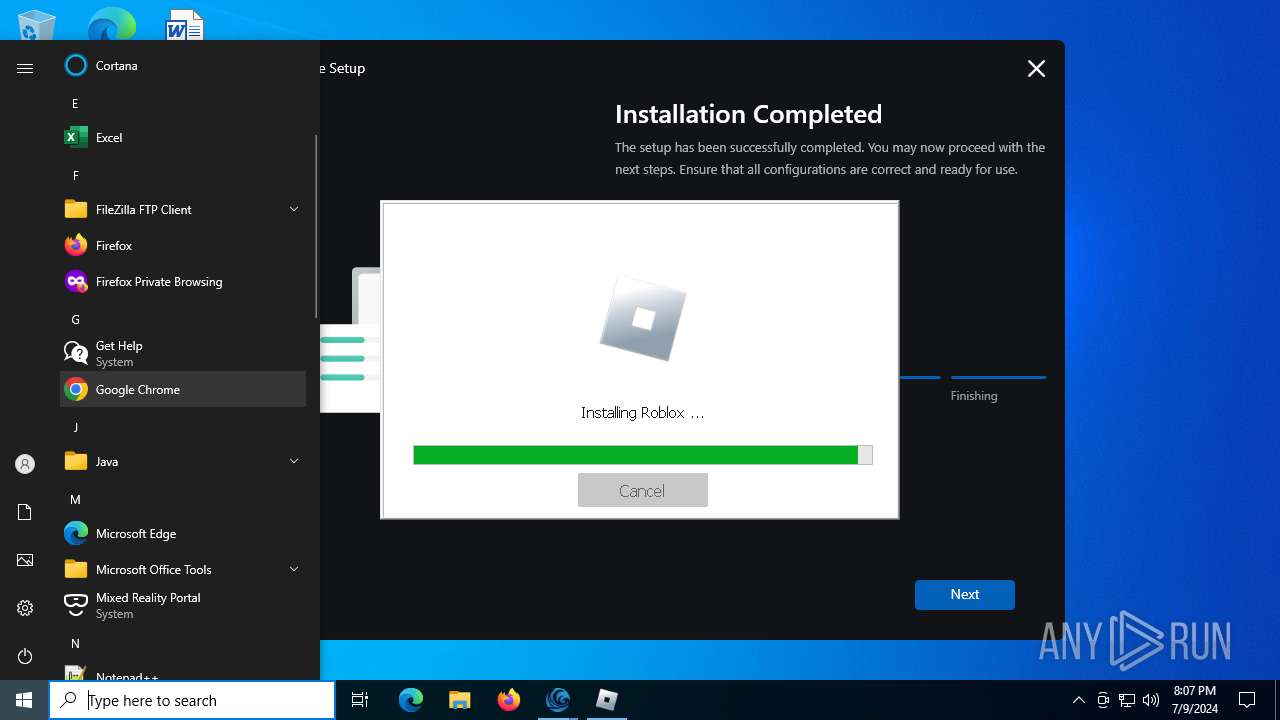Select the Microsoft Edge desktop shortcut
Image resolution: width=1280 pixels, height=720 pixels.
coord(111,24)
